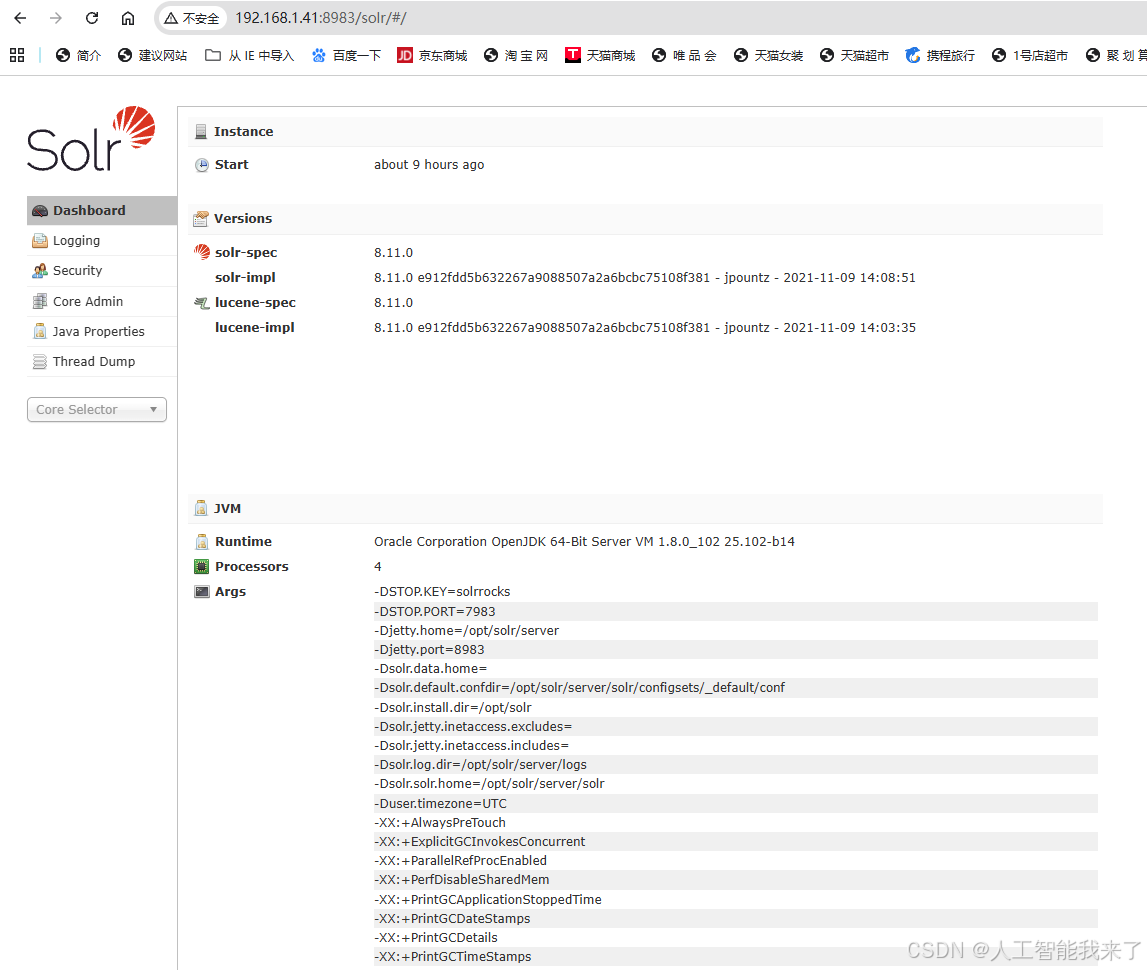This screenshot has width=1147, height=970.
Task: Click the 'about 9 hours ago' start time
Action: tap(429, 165)
